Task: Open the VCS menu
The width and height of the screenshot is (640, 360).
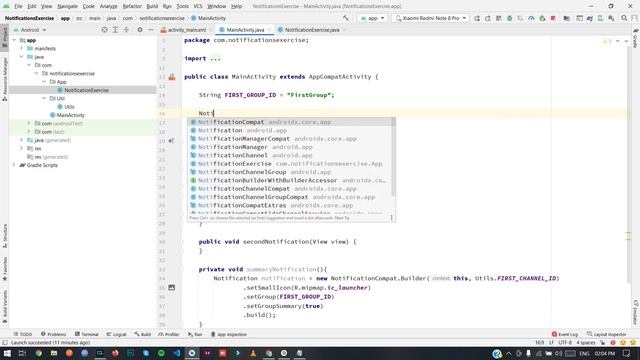Action: coord(198,6)
